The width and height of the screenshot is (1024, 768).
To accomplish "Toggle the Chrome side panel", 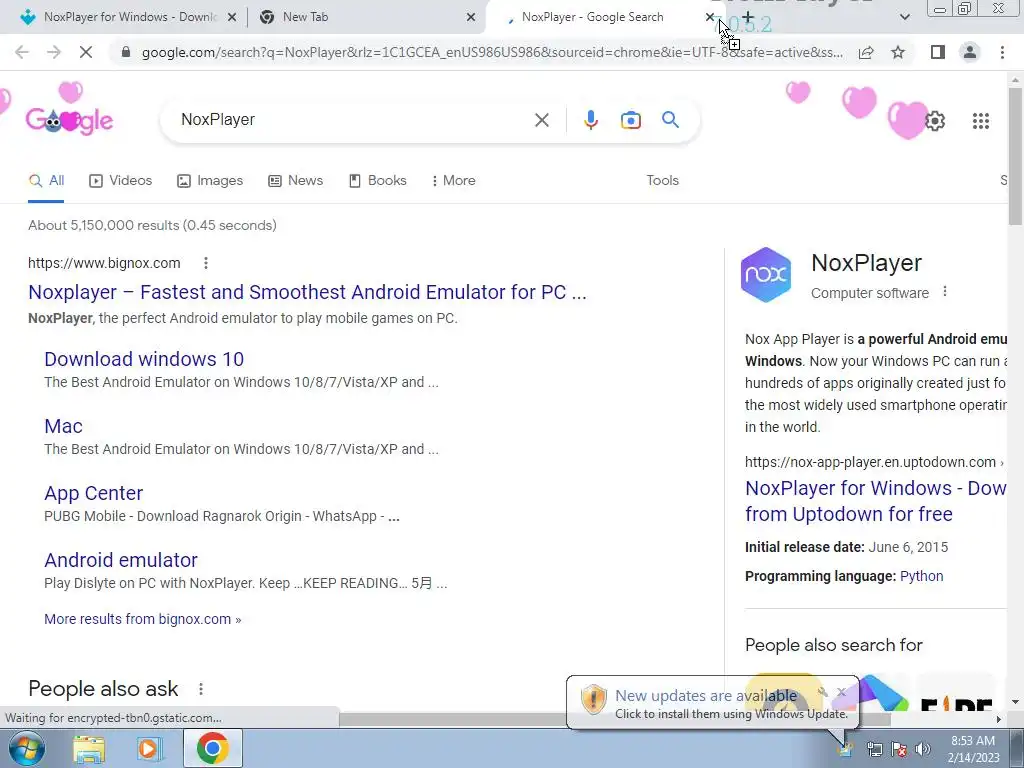I will click(x=938, y=52).
